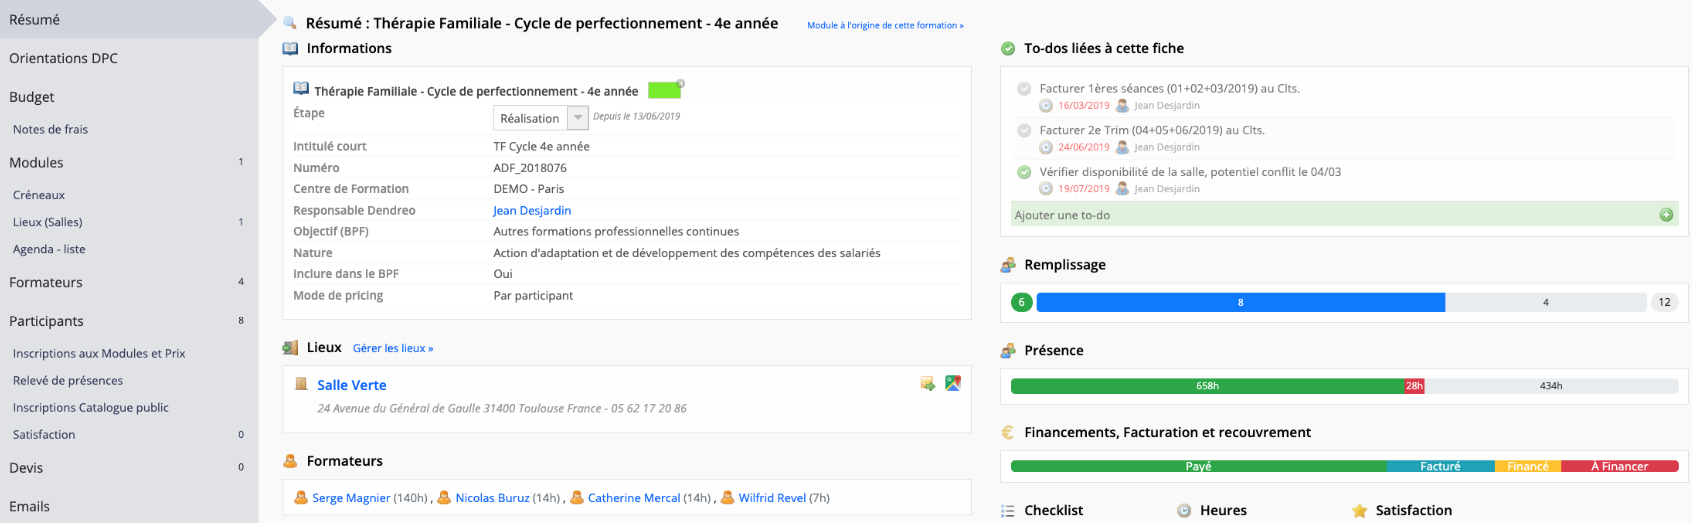Open the Formateurs section in the sidebar

click(x=46, y=283)
